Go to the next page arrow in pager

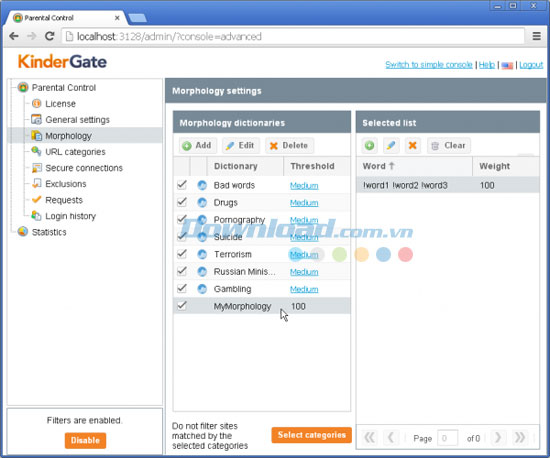coord(498,438)
